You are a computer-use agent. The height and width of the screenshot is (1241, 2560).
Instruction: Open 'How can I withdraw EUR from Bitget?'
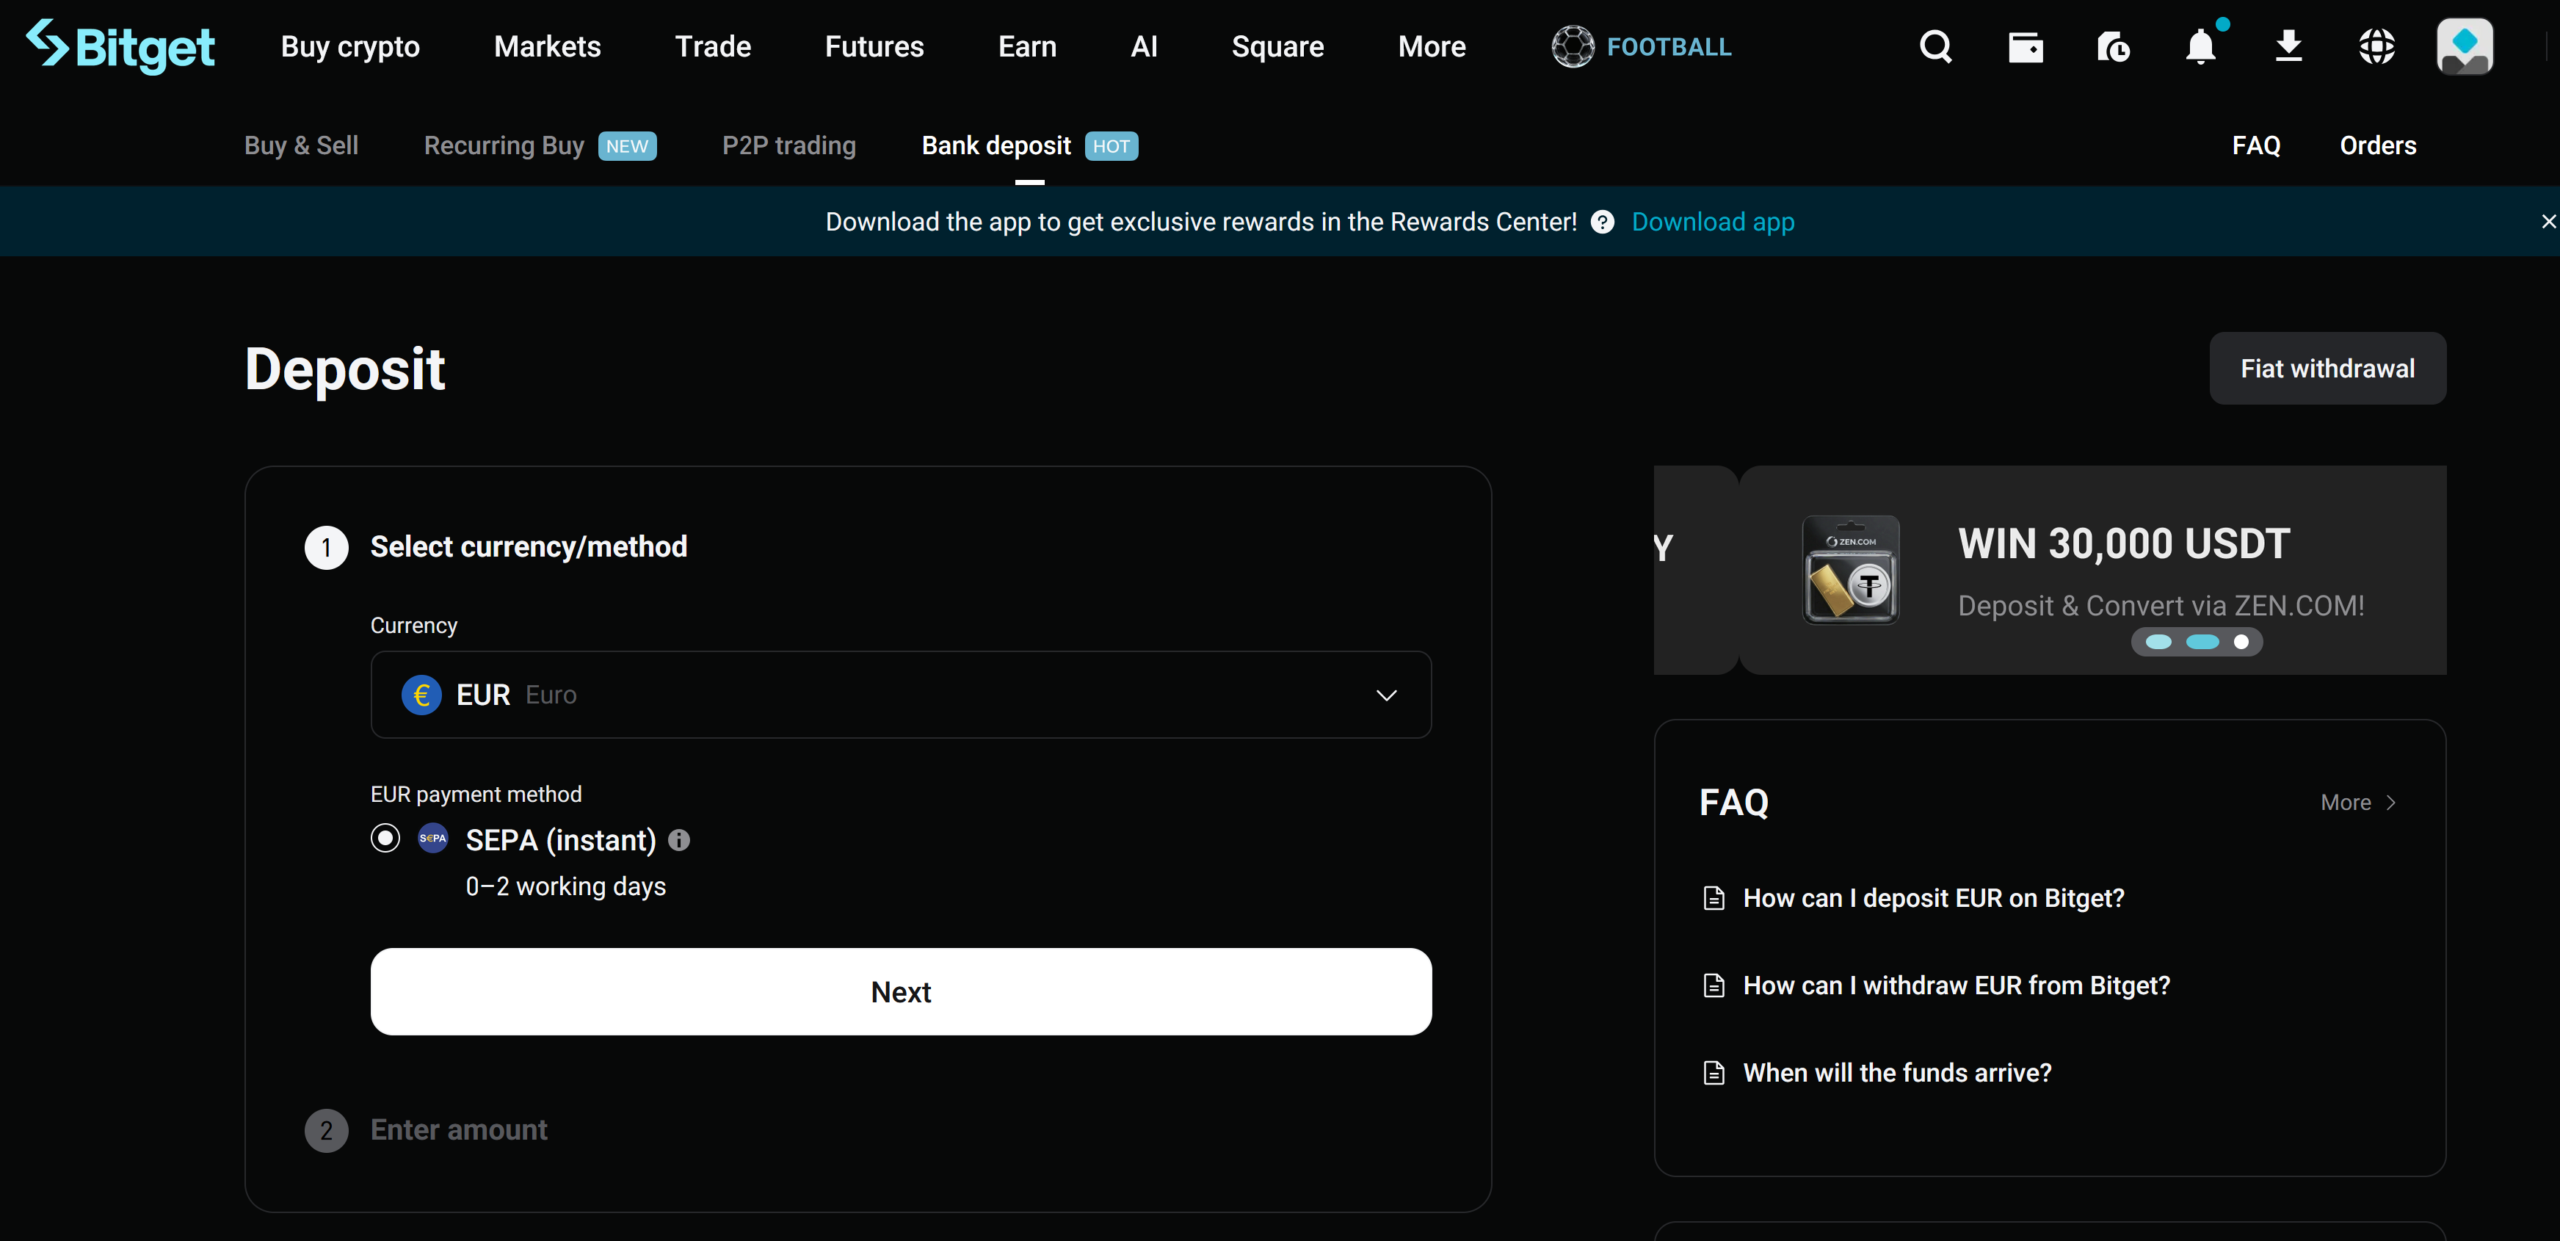1957,986
